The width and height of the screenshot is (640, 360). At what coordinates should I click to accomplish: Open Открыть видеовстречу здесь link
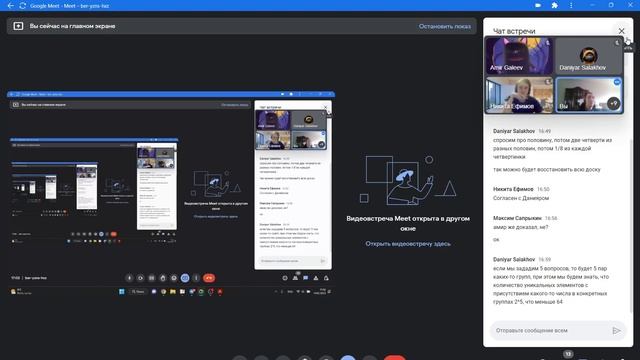(x=408, y=244)
